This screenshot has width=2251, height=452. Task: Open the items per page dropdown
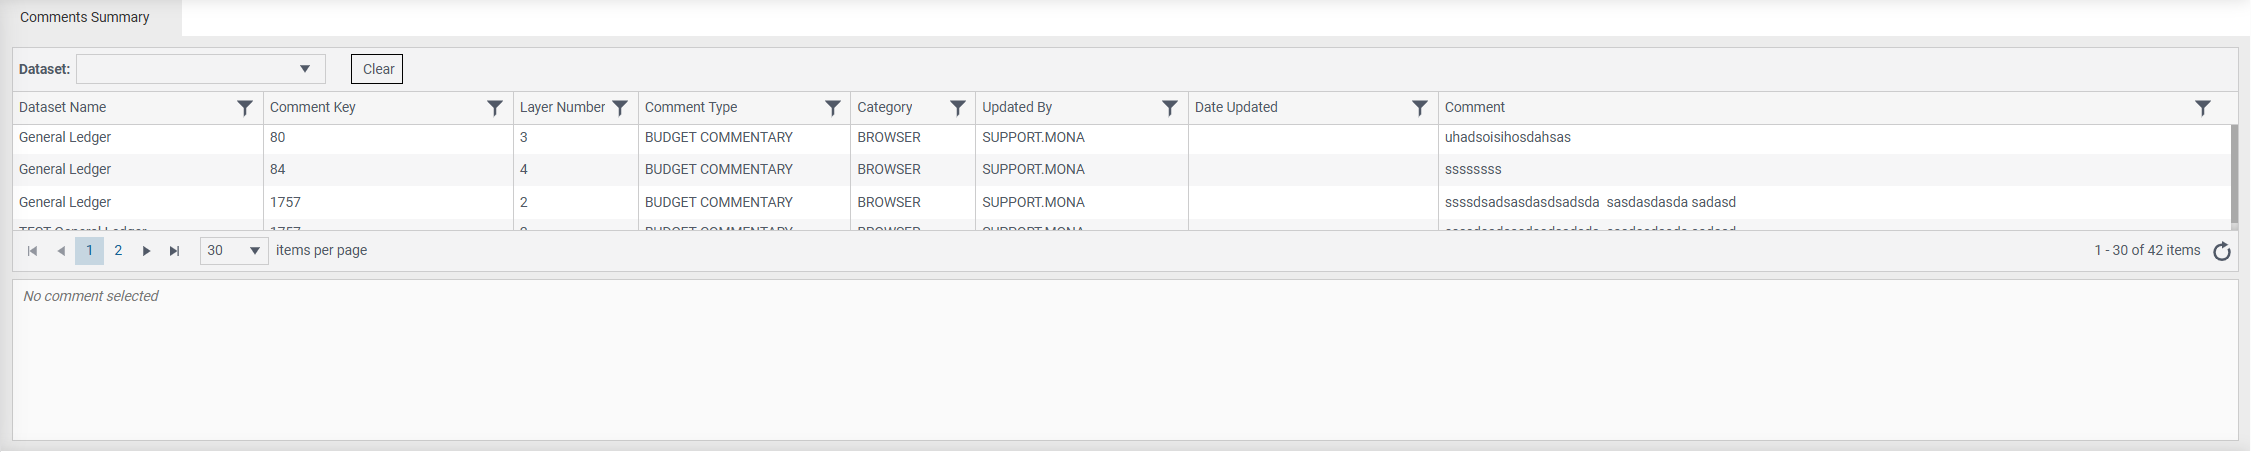coord(255,251)
